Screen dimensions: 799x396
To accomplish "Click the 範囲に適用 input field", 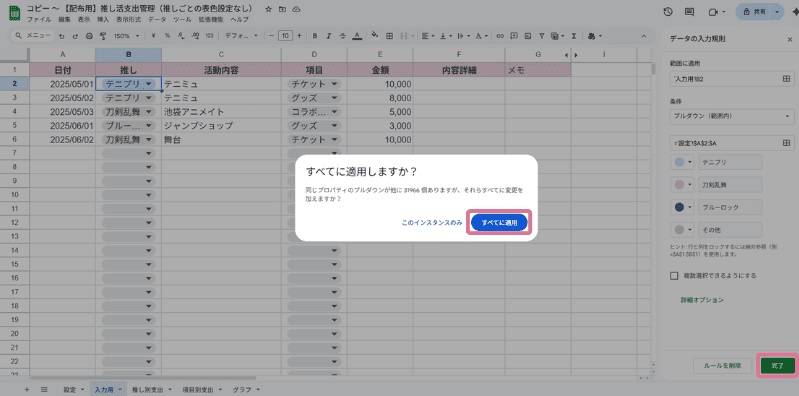I will pos(731,78).
